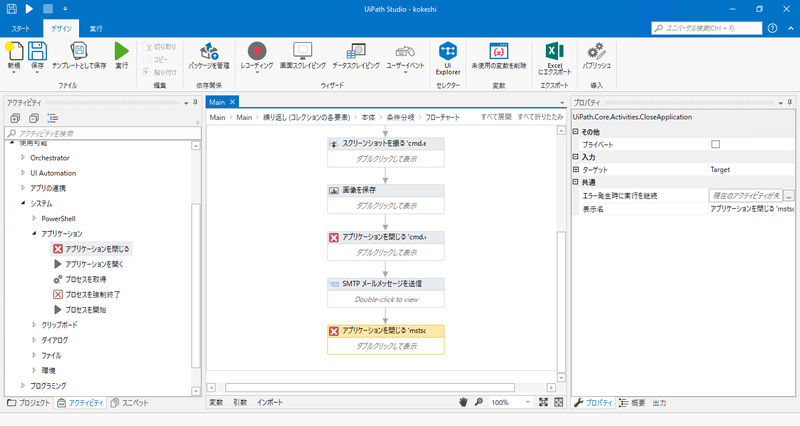Expand all in the activities panel toolbar
Image resolution: width=800 pixels, height=426 pixels.
[15, 118]
